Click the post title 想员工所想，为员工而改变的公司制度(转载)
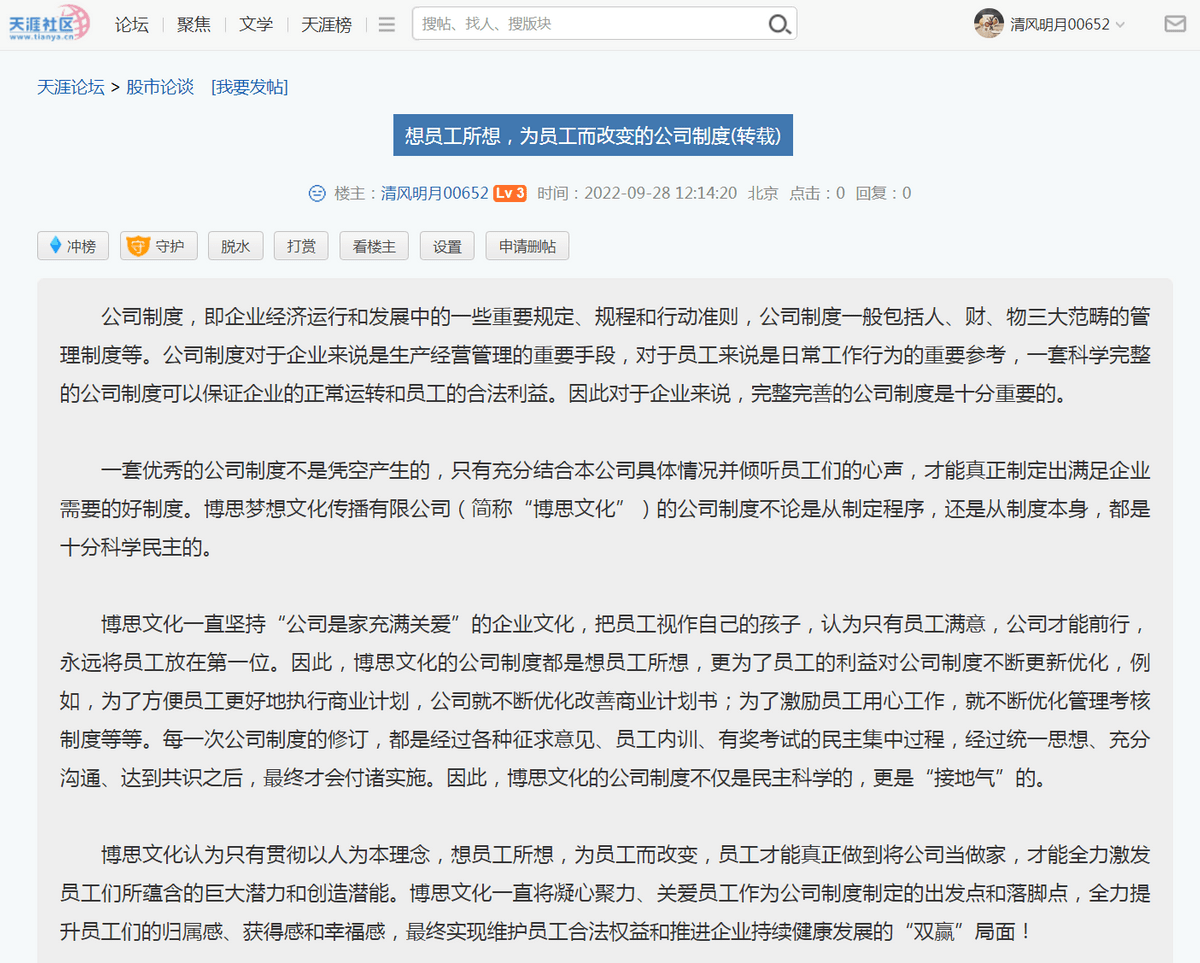The image size is (1200, 963). (x=593, y=136)
